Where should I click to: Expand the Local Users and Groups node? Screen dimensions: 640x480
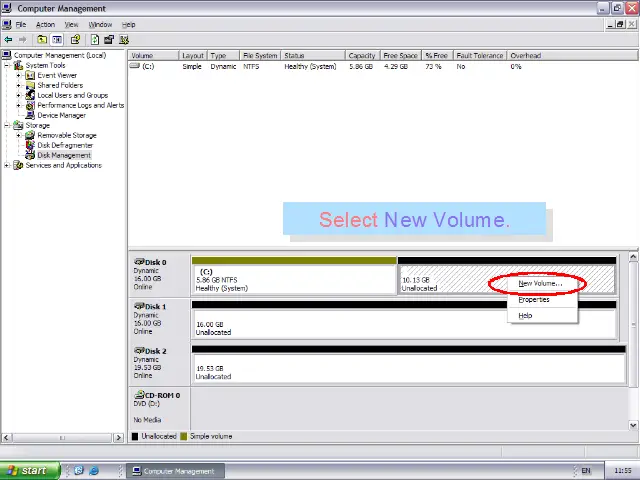18,96
